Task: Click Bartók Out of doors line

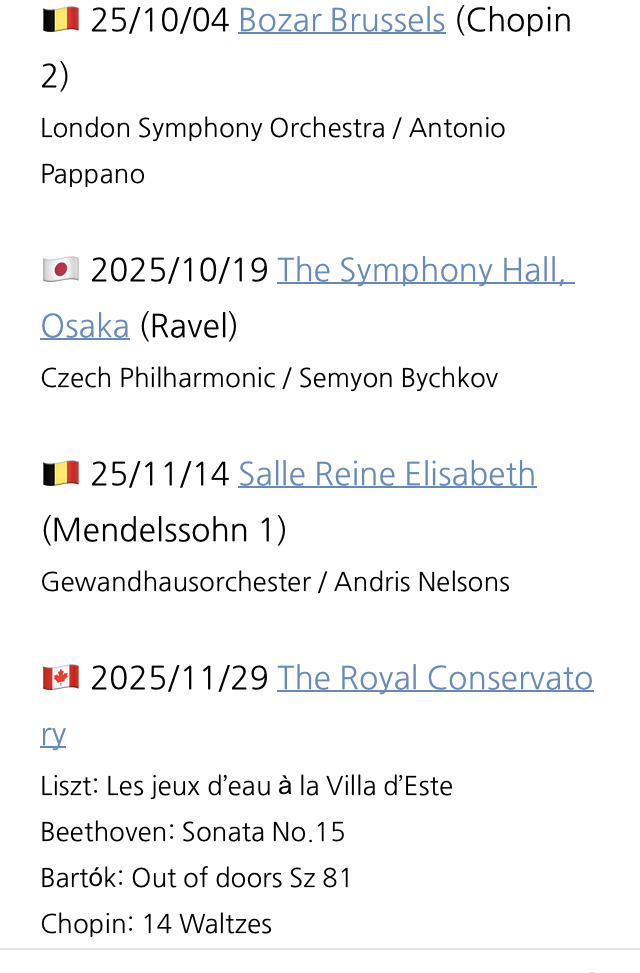Action: (196, 878)
